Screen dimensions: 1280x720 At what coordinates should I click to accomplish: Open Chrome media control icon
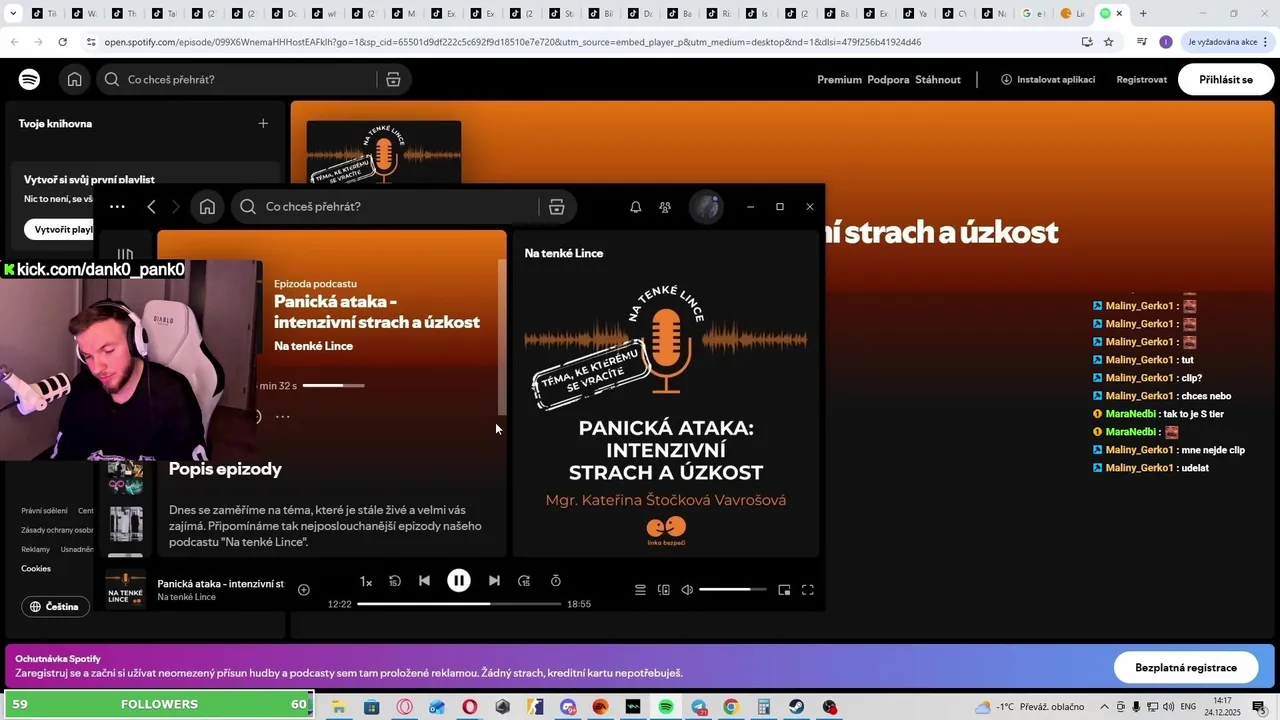[1142, 42]
